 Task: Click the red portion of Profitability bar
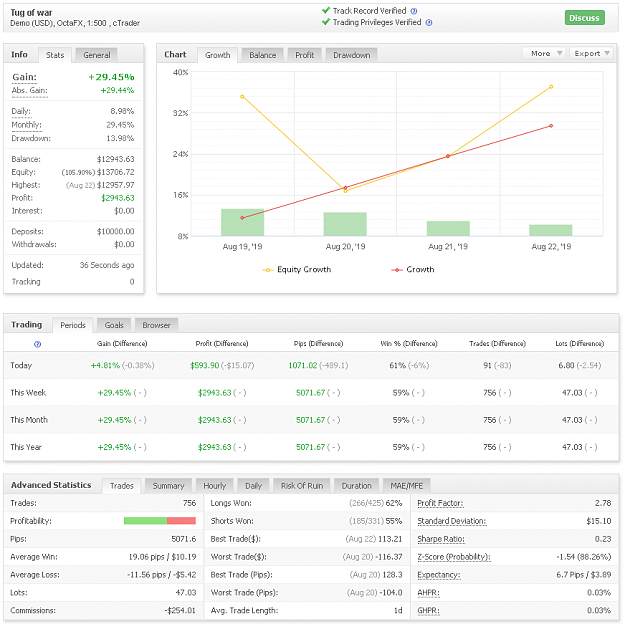pyautogui.click(x=181, y=521)
